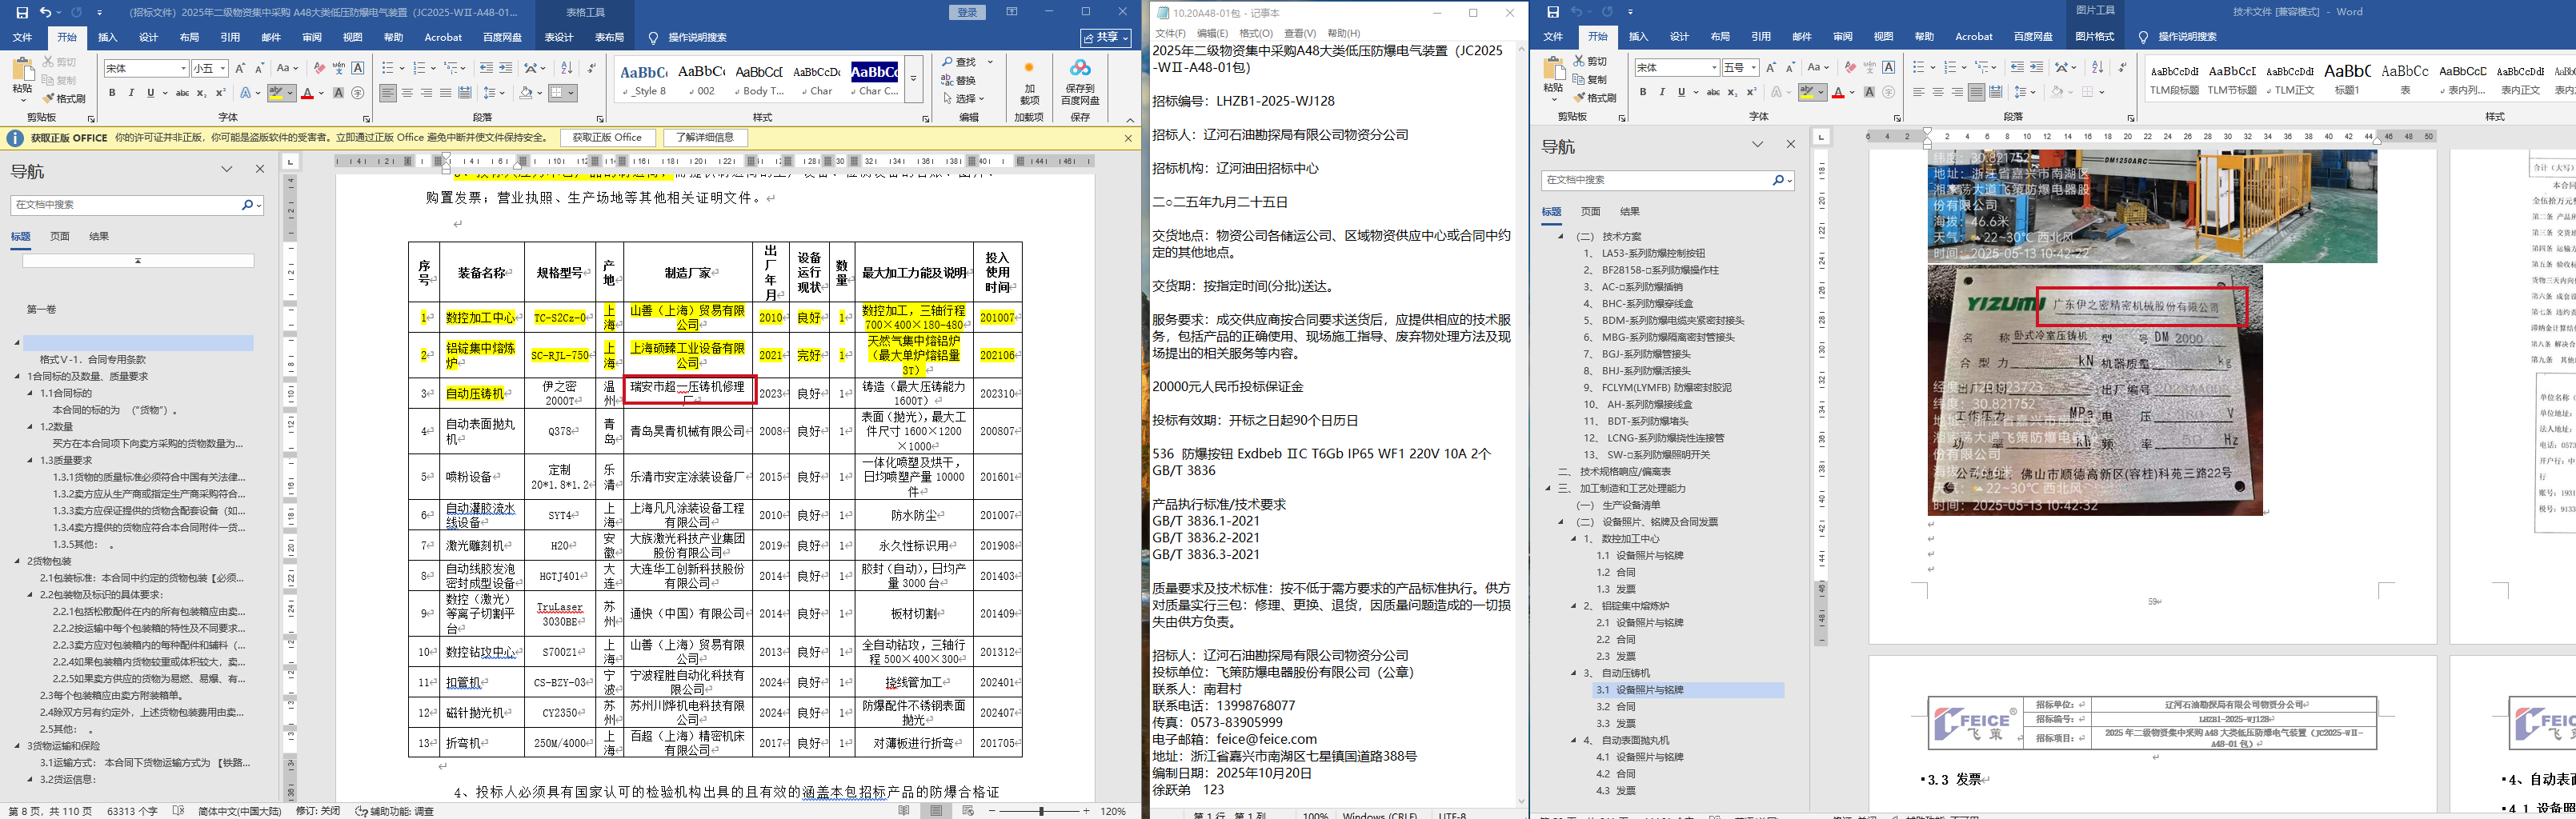2576x819 pixels.
Task: Click the 加载项 add-ins icon
Action: click(x=1029, y=68)
